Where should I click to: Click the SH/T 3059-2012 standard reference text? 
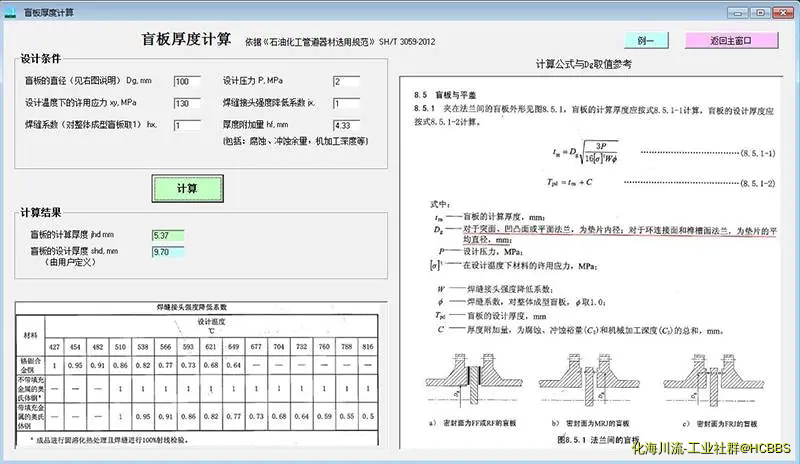click(407, 42)
